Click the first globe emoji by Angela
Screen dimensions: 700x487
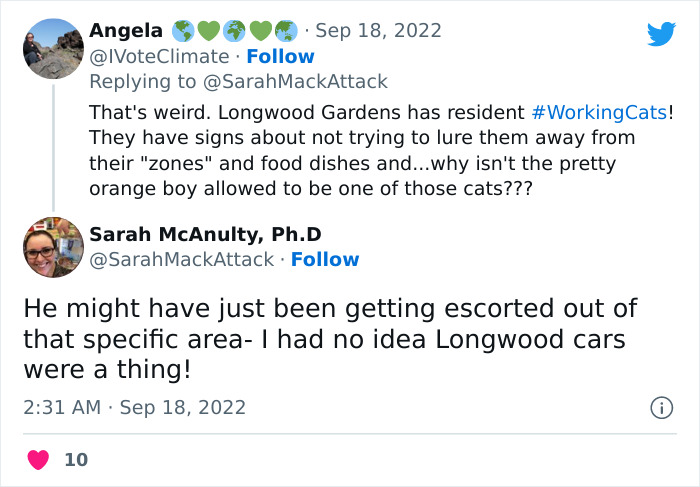click(183, 31)
